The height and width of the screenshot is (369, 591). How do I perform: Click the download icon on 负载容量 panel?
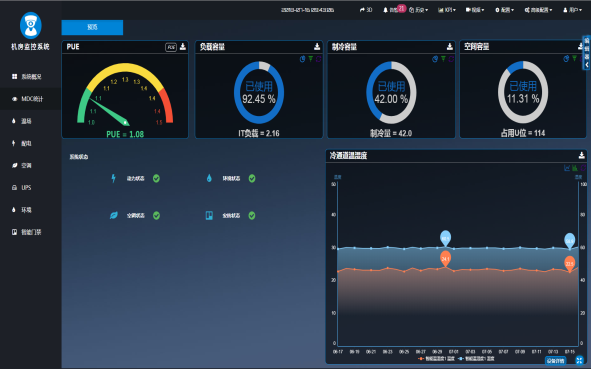coord(317,46)
